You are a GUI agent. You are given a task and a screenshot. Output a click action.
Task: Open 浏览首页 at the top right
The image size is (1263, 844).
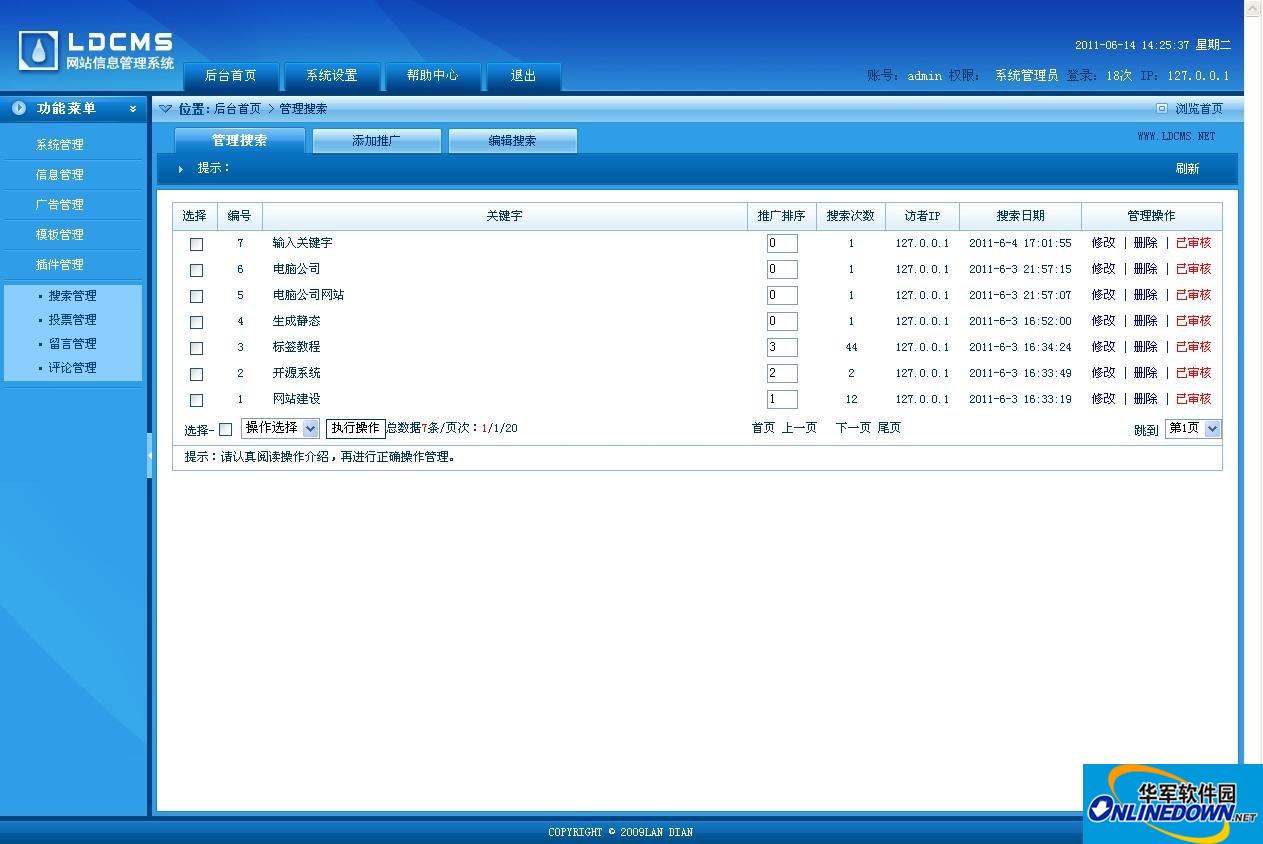click(x=1197, y=108)
